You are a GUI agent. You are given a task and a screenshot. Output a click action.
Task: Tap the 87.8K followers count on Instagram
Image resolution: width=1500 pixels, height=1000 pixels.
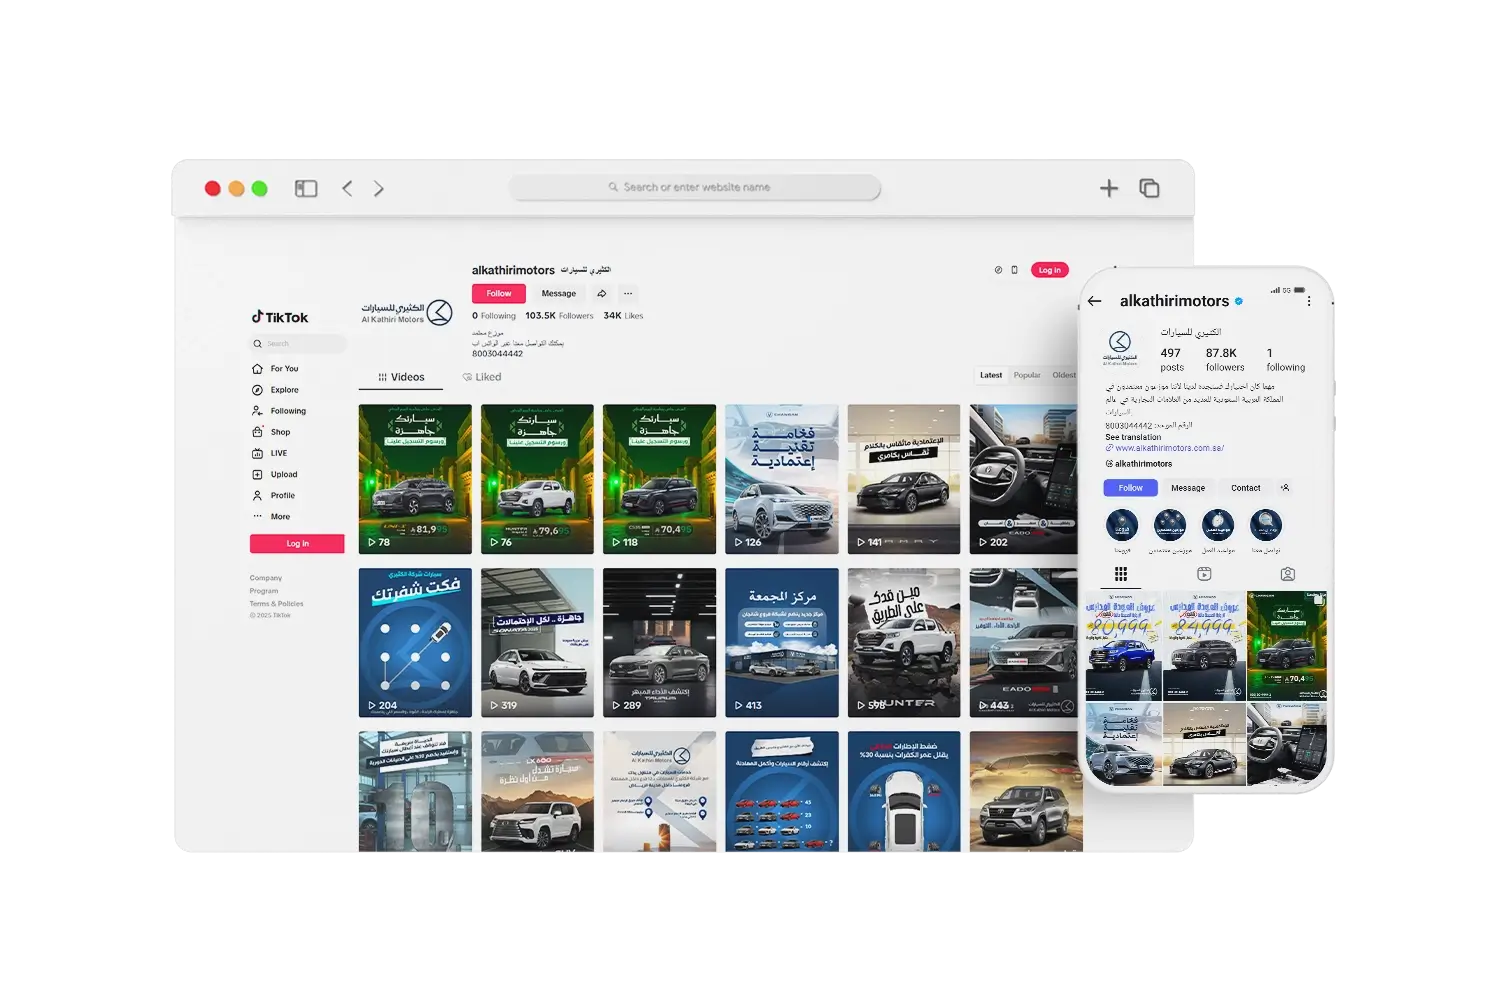coord(1225,360)
